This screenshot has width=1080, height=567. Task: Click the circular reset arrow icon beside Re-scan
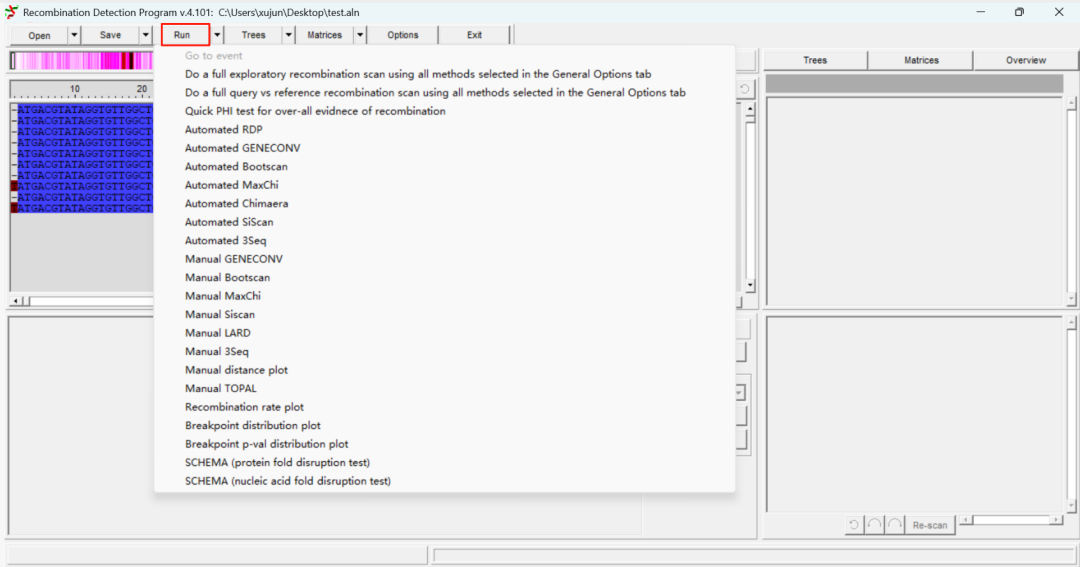coord(853,525)
